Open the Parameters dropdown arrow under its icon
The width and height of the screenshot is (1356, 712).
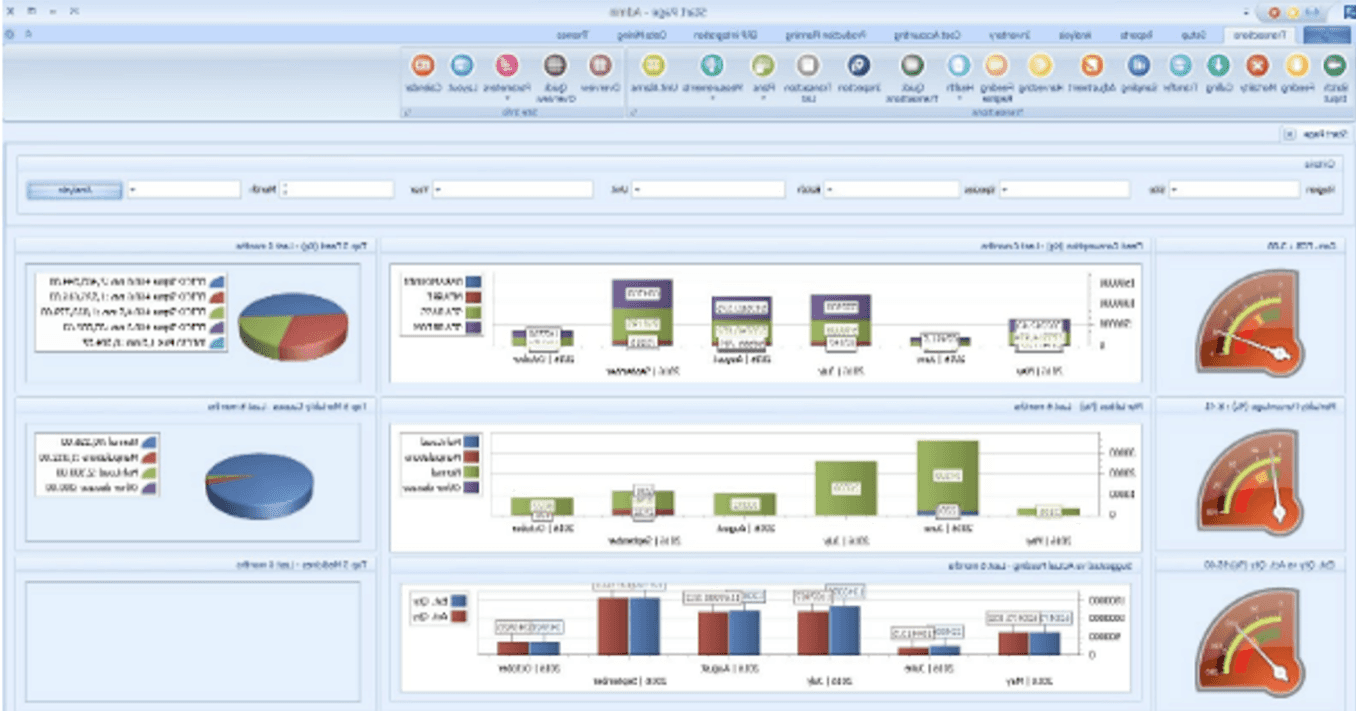[x=508, y=98]
